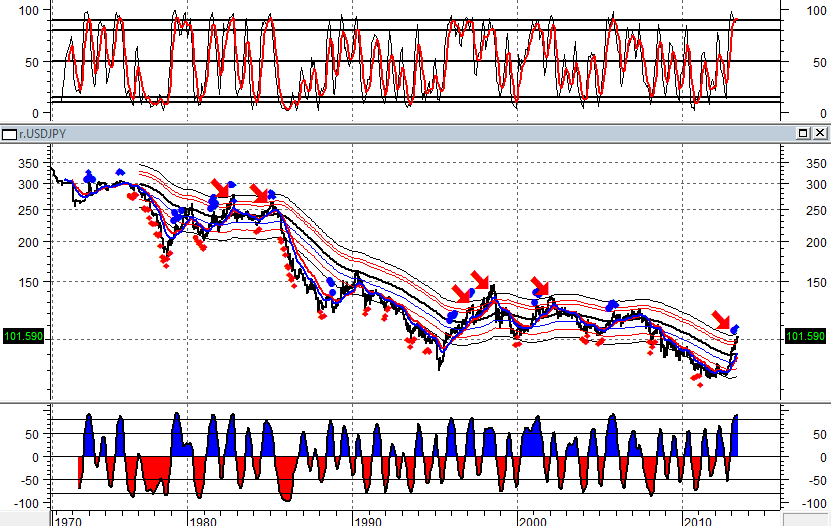The height and width of the screenshot is (526, 831).
Task: Click the 2010 year label on time axis
Action: 698,521
